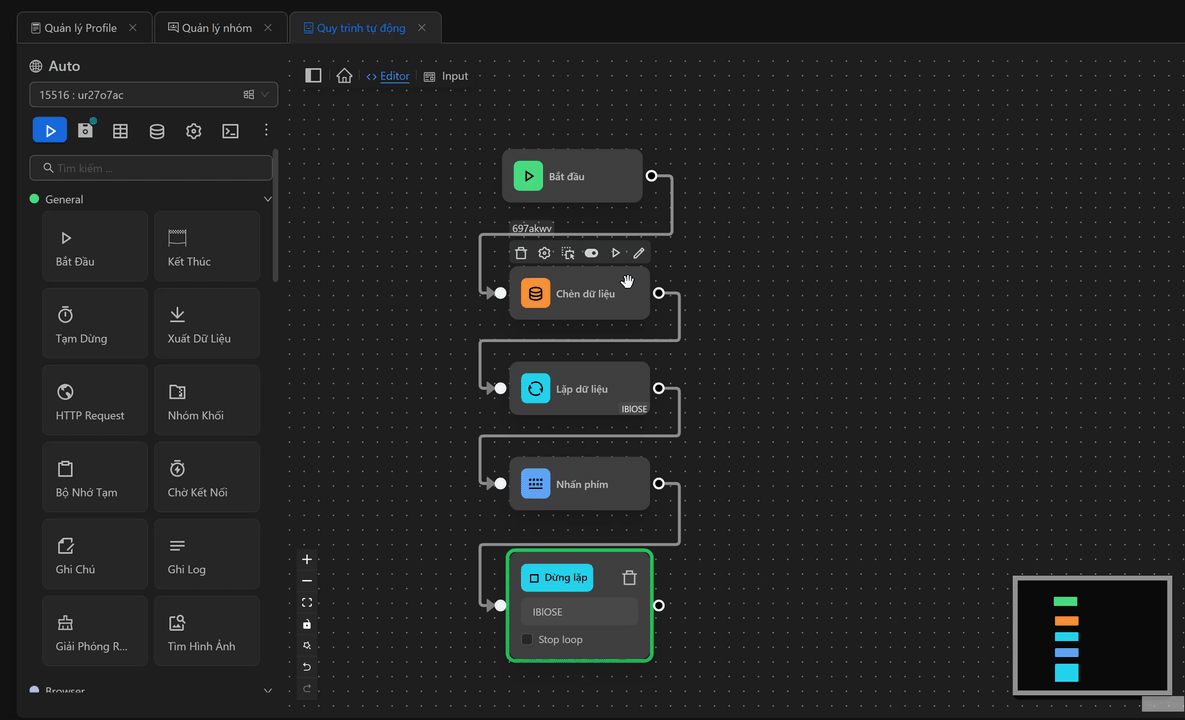Image resolution: width=1185 pixels, height=720 pixels.
Task: Delete the Chèn dữ liệu node via trash icon
Action: (521, 253)
